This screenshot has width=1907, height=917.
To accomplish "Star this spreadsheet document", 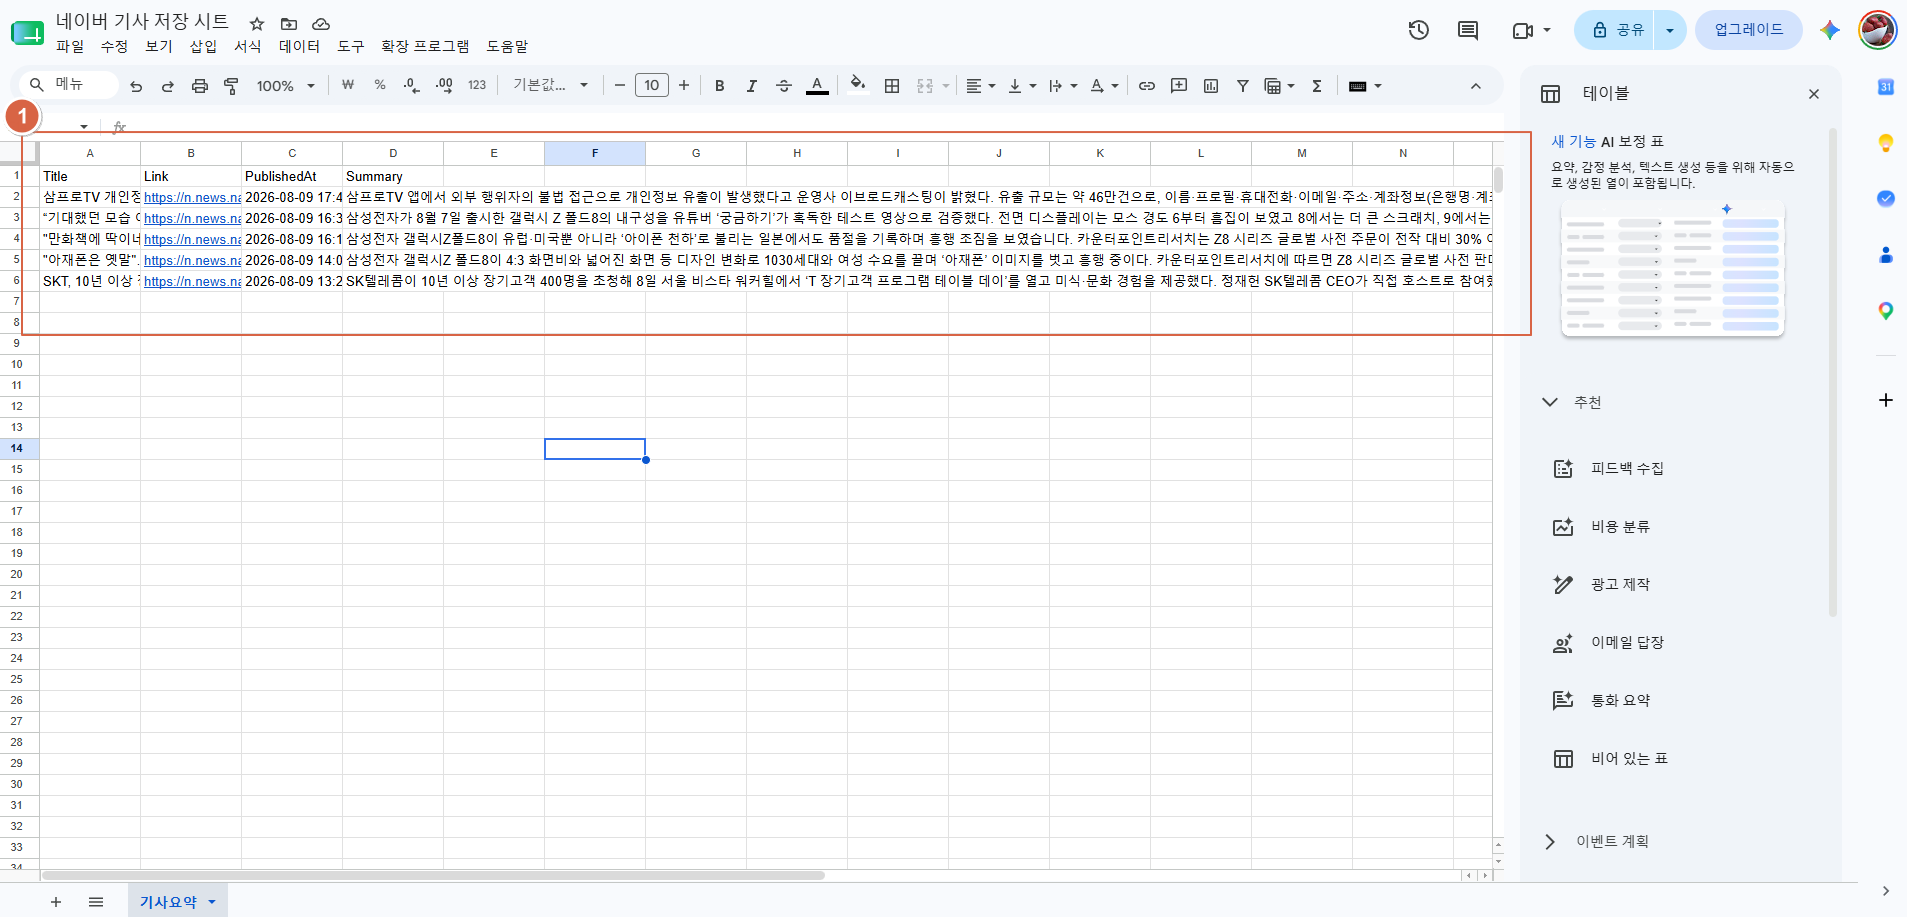I will pyautogui.click(x=257, y=23).
